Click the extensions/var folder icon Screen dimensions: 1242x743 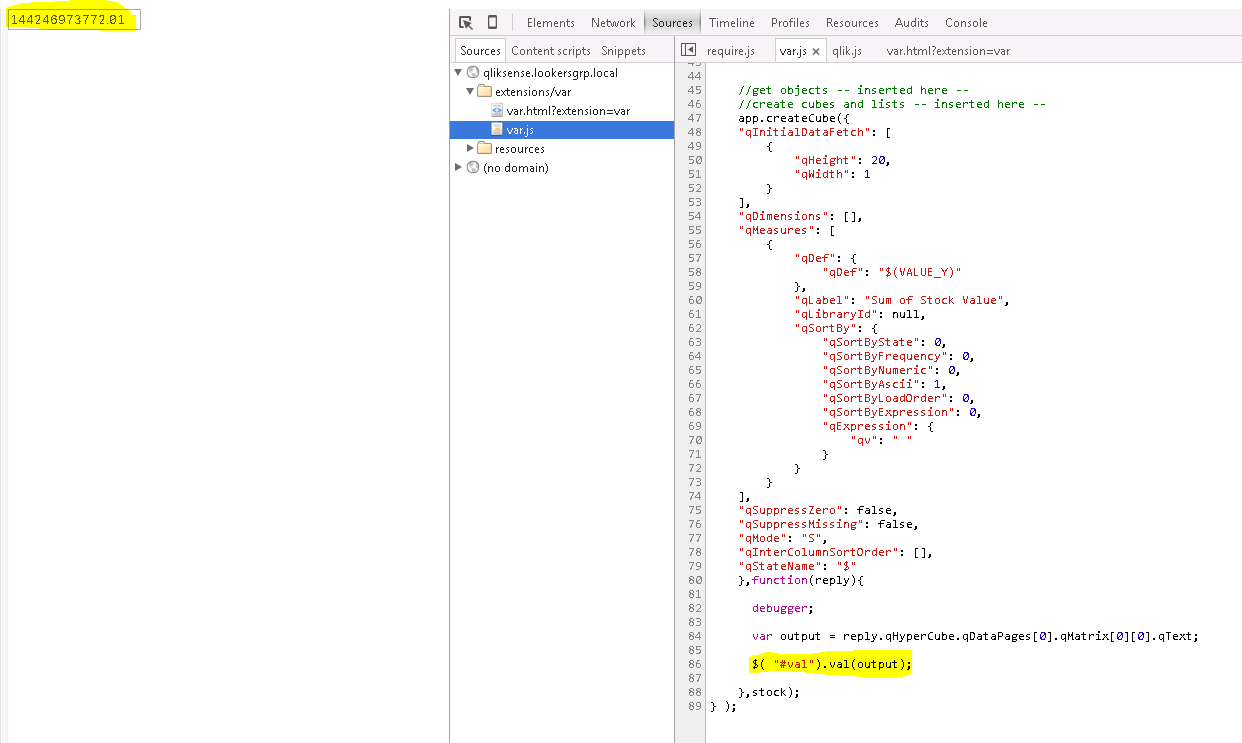485,92
